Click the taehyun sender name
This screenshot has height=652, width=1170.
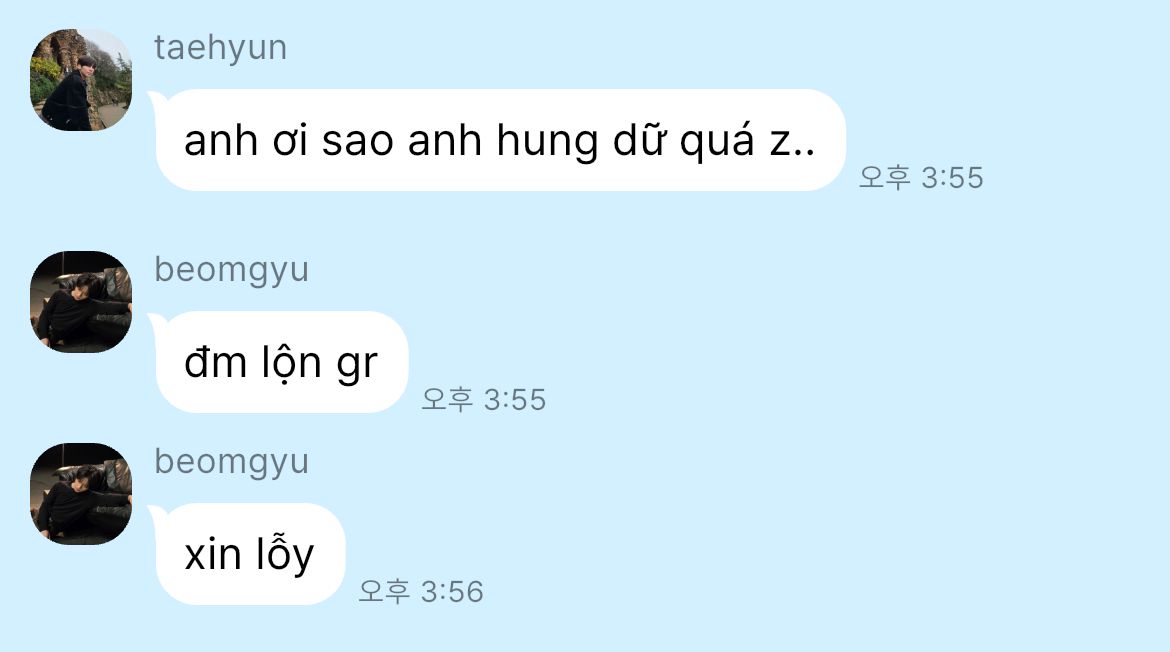[220, 48]
